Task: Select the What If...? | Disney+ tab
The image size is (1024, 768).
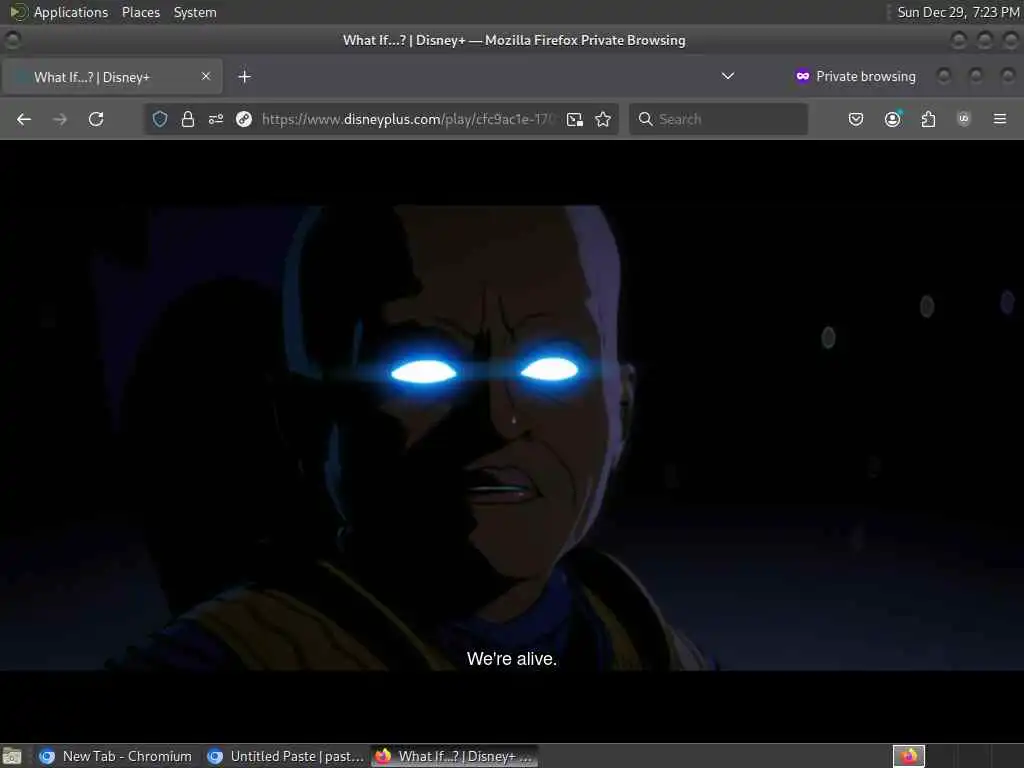Action: 112,77
